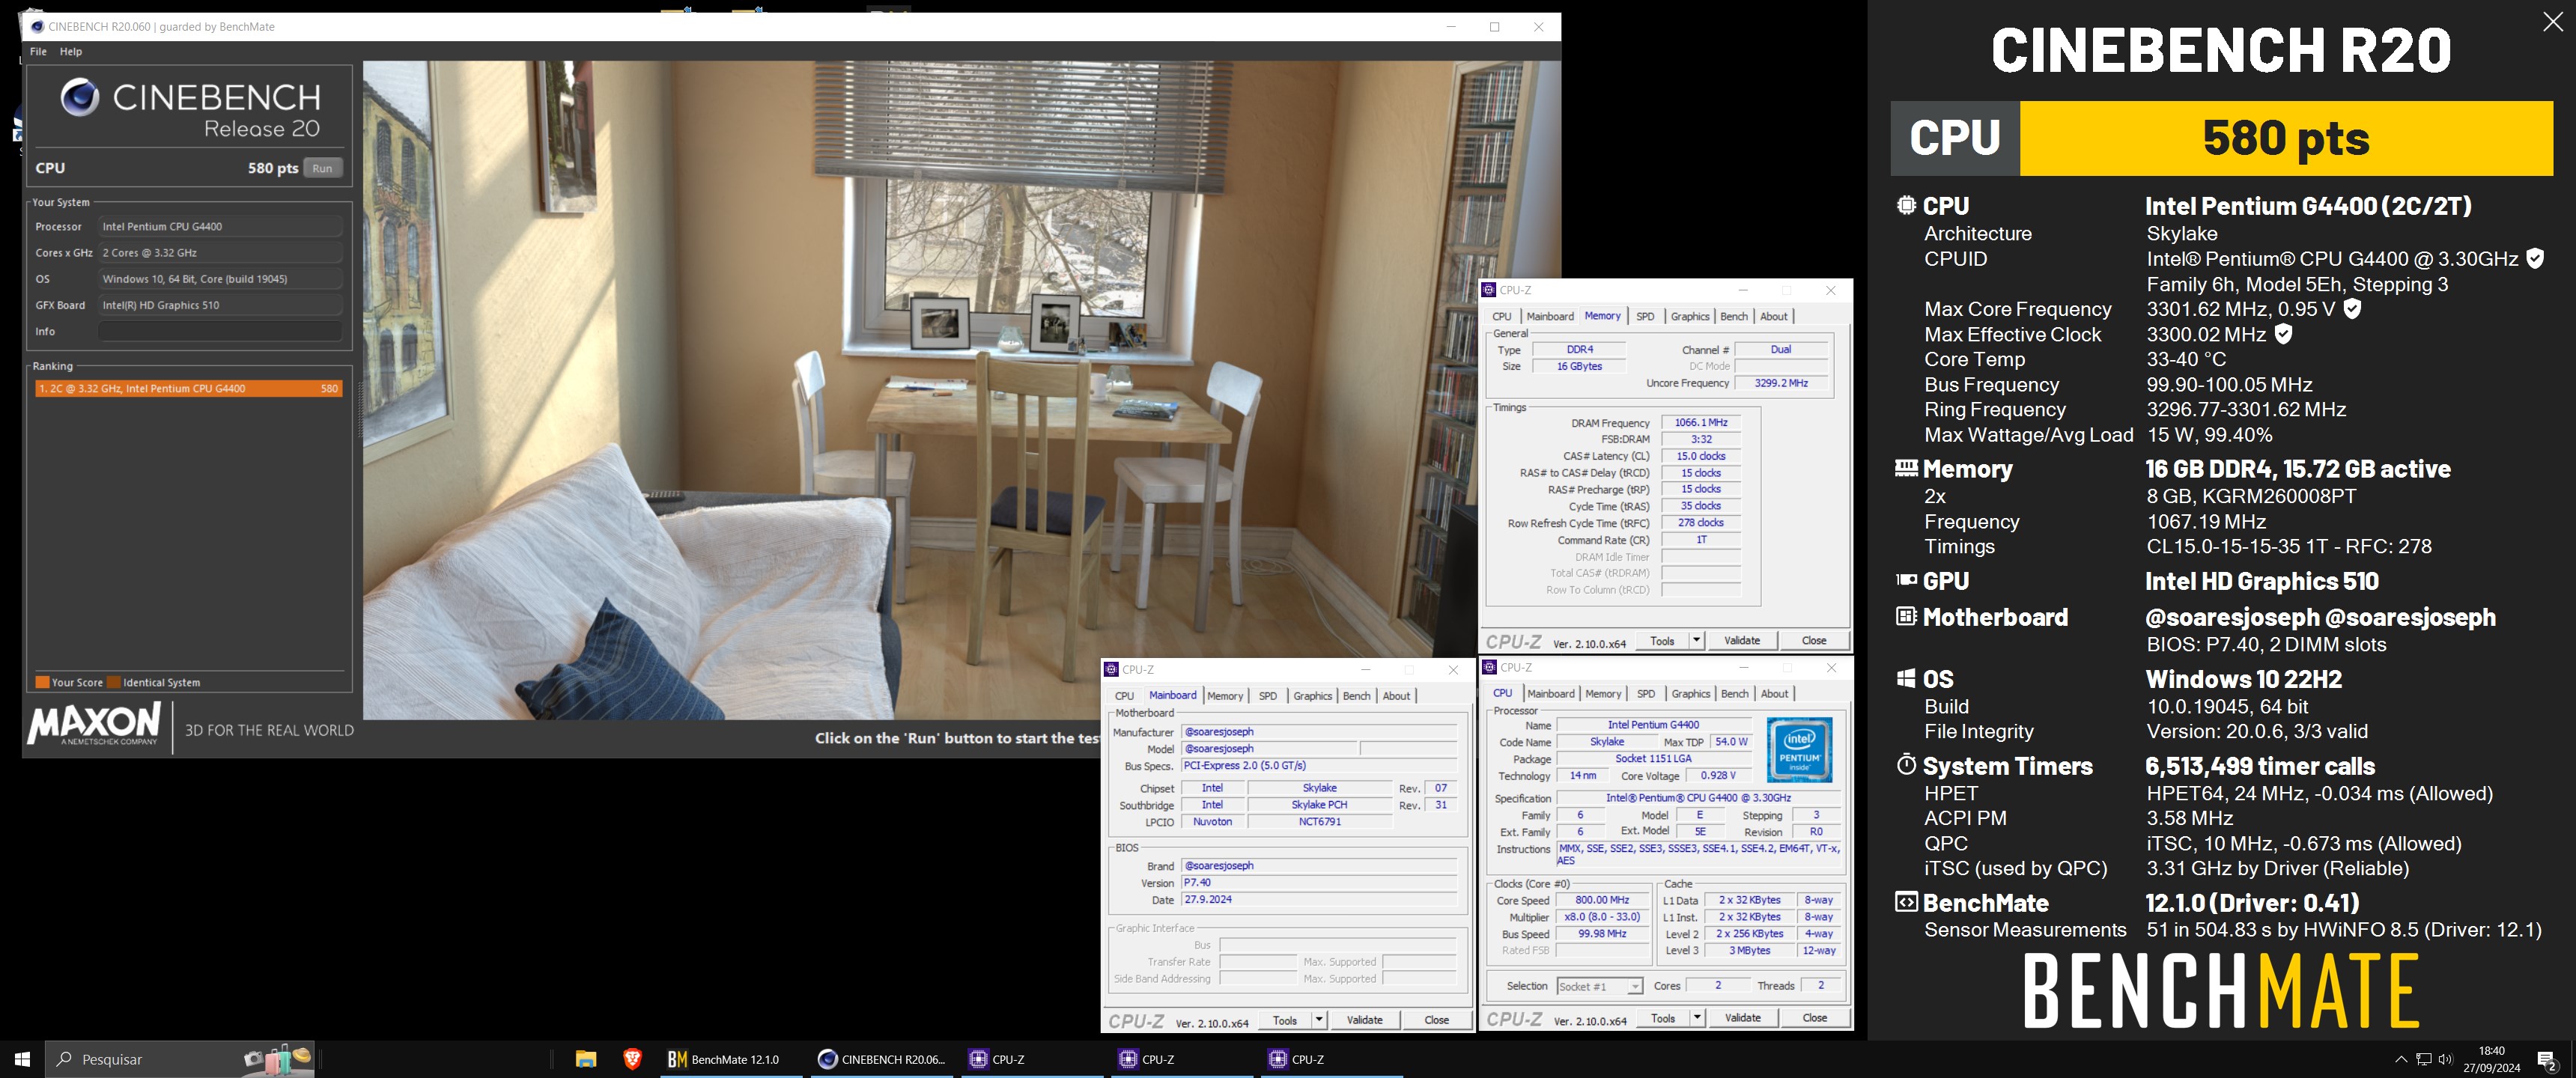Expand Tools dropdown arrow in Memory CPU-Z window
This screenshot has height=1078, width=2576.
coord(1697,640)
